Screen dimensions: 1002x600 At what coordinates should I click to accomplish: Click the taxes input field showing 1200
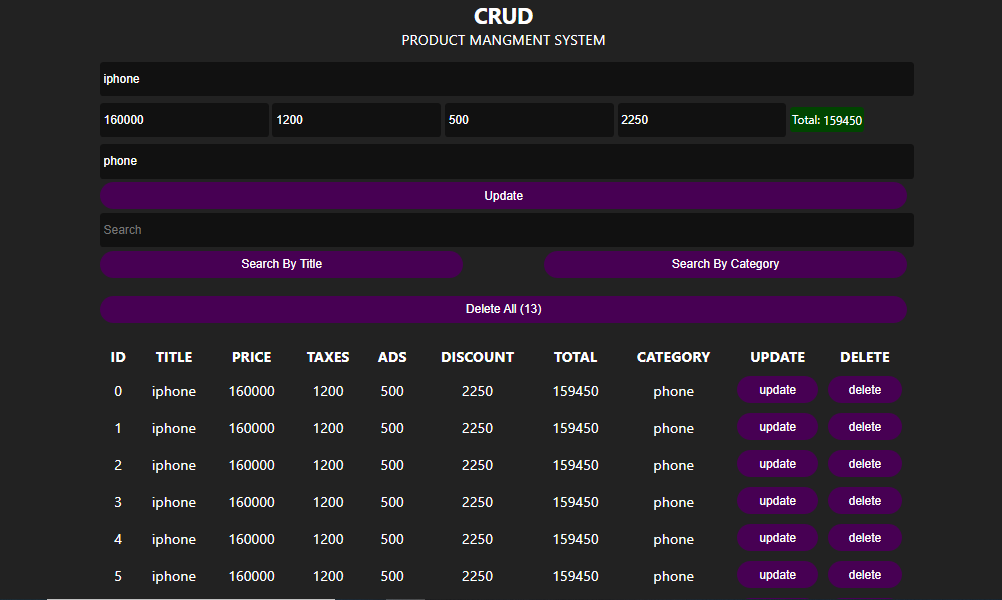357,120
